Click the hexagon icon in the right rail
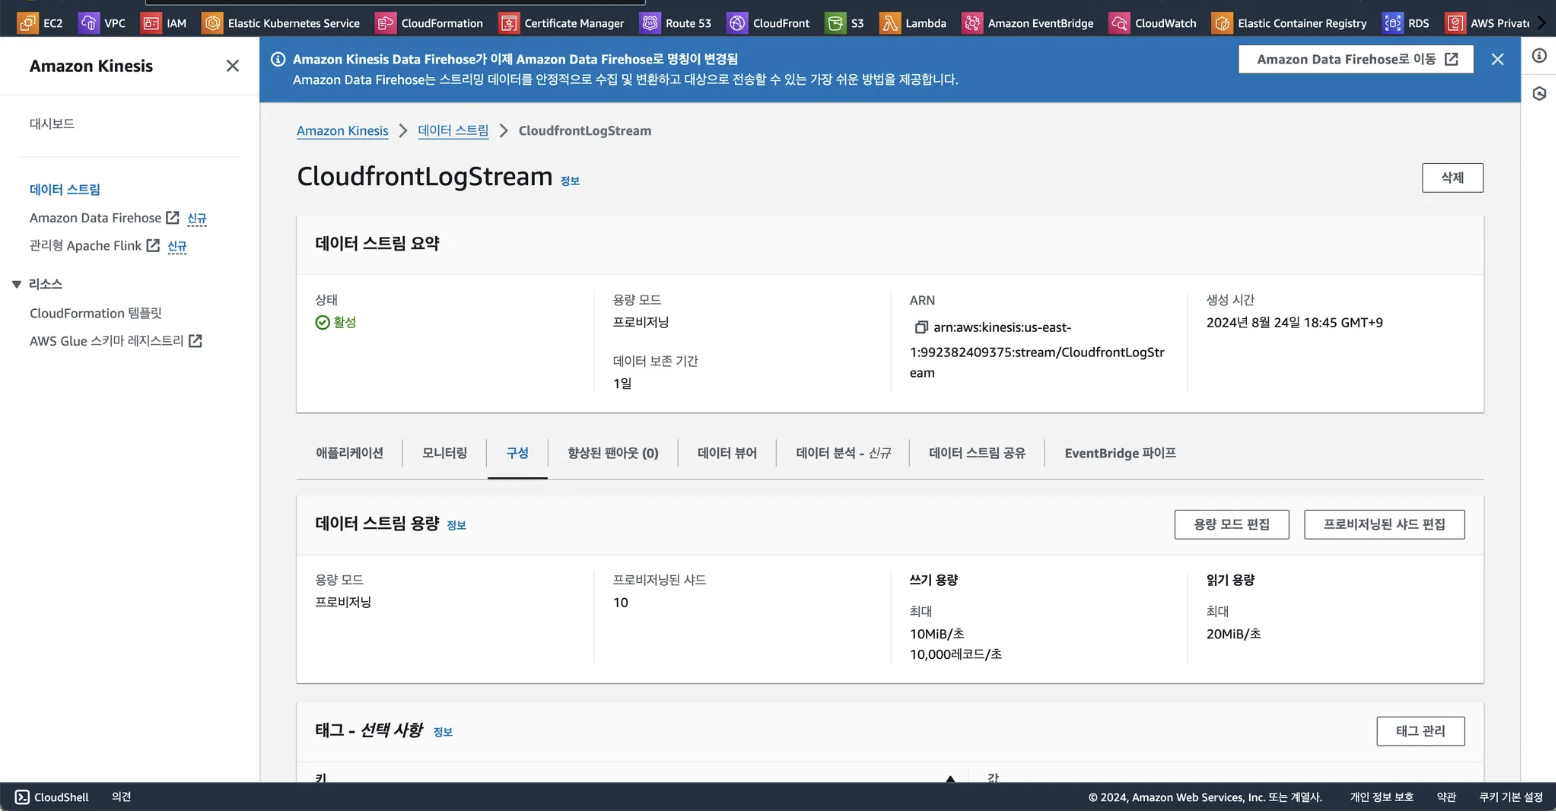The width and height of the screenshot is (1556, 812). [x=1539, y=93]
